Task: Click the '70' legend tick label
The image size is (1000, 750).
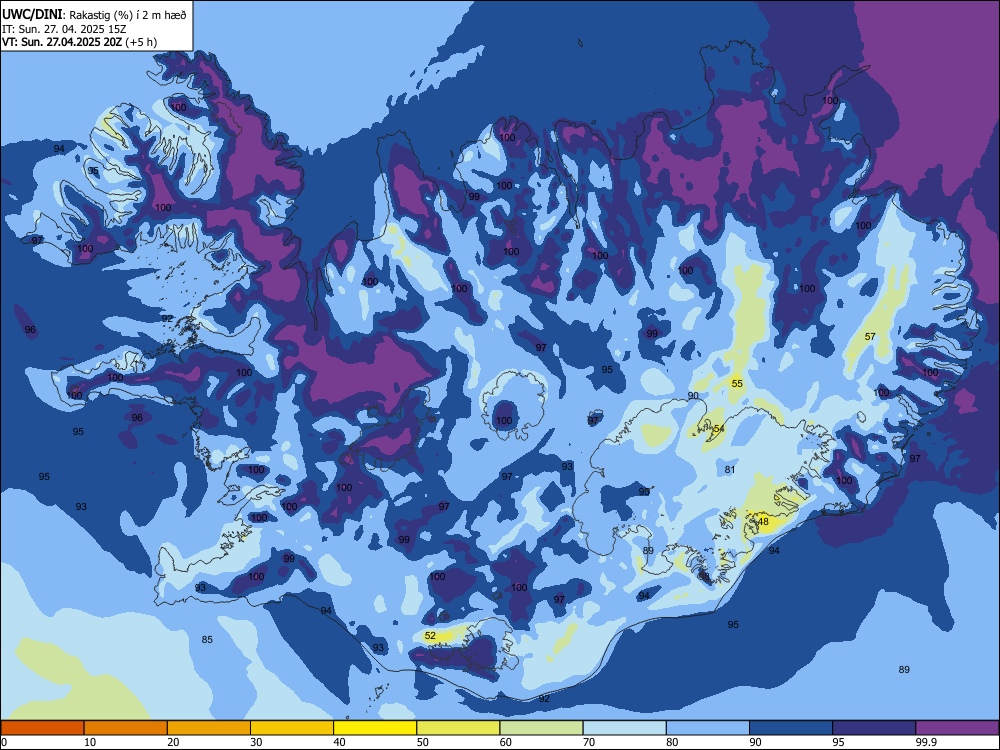Action: click(589, 742)
